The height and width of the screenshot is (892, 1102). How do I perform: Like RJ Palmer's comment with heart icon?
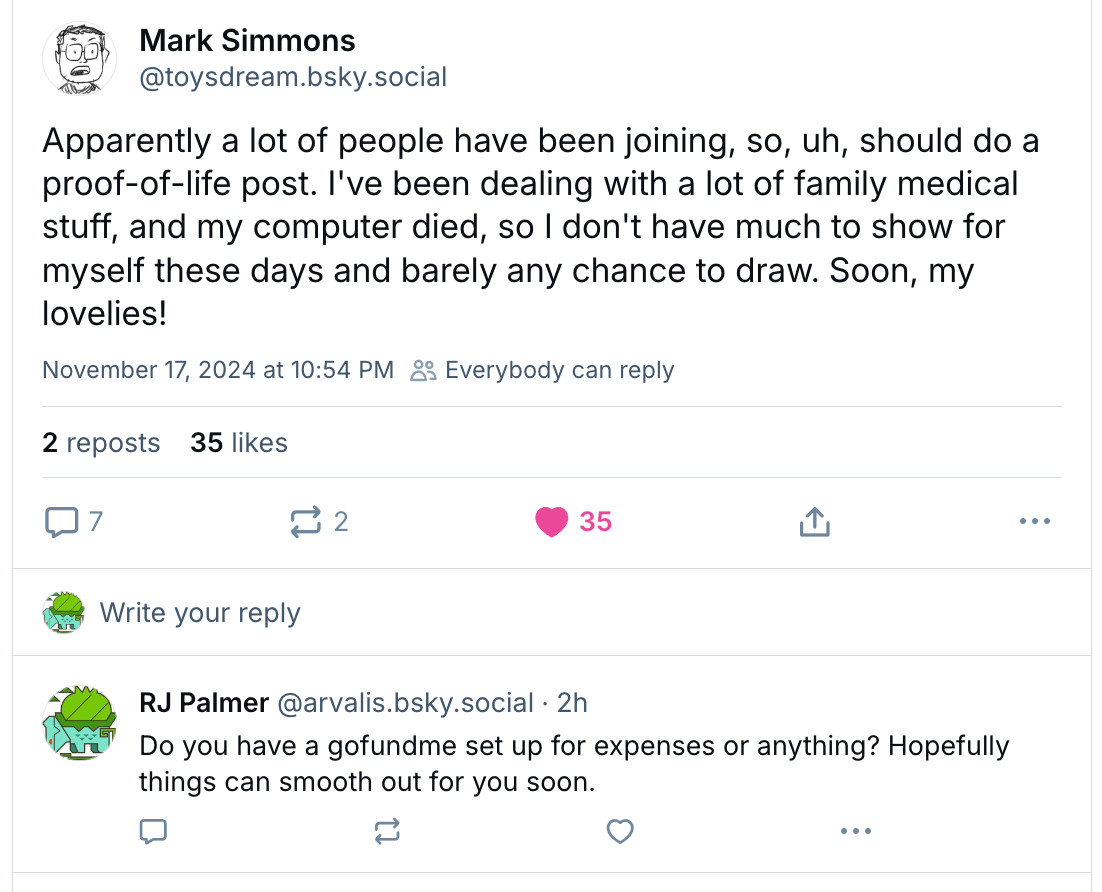tap(620, 831)
